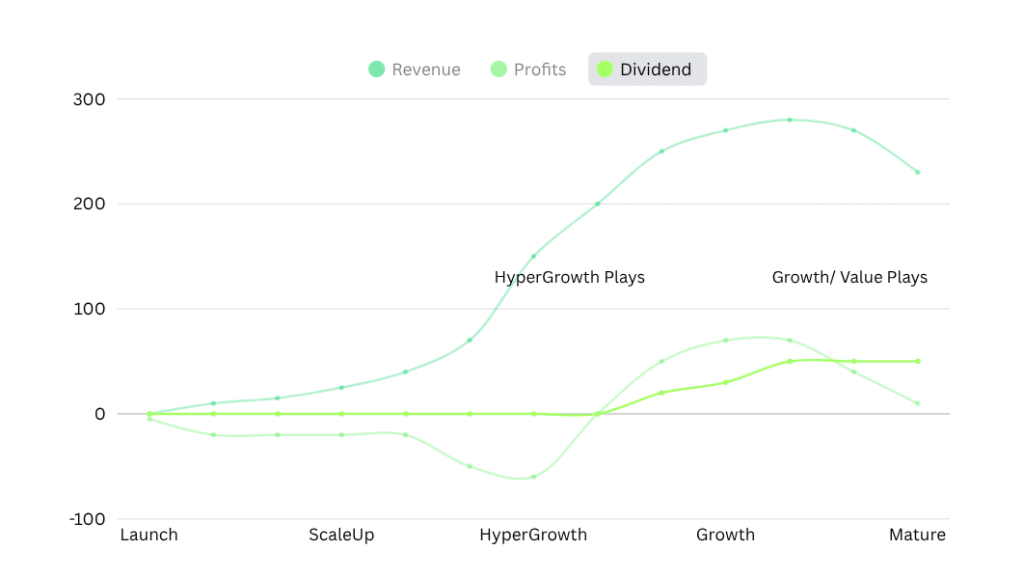This screenshot has width=1024, height=577.
Task: Click the 300 y-axis value label
Action: pos(89,99)
